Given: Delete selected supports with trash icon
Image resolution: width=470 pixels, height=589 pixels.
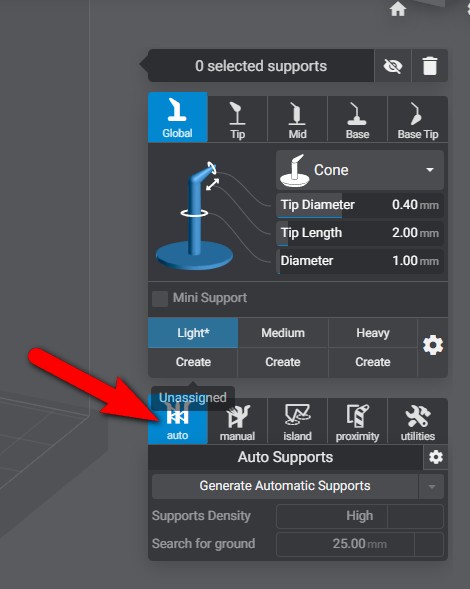Looking at the screenshot, I should click(x=430, y=66).
